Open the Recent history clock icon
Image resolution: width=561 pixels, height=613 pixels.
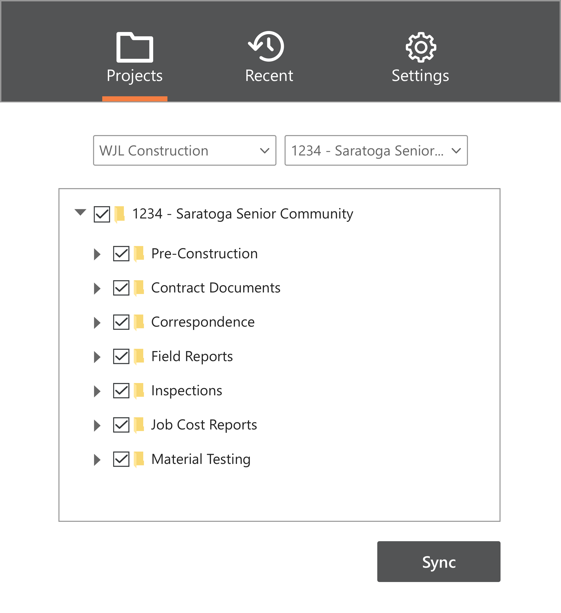[267, 47]
